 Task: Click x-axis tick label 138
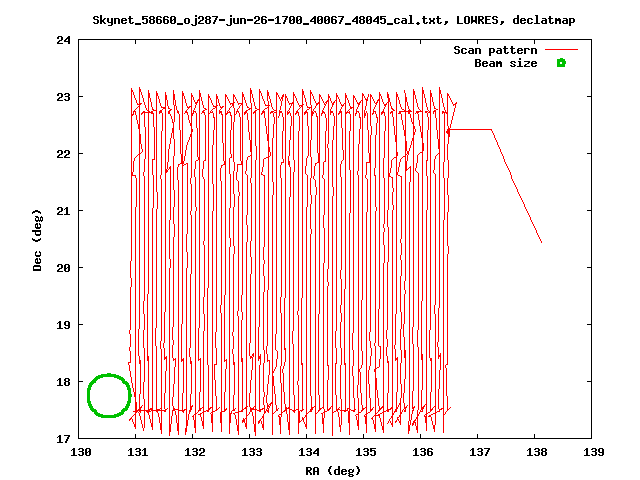[537, 452]
